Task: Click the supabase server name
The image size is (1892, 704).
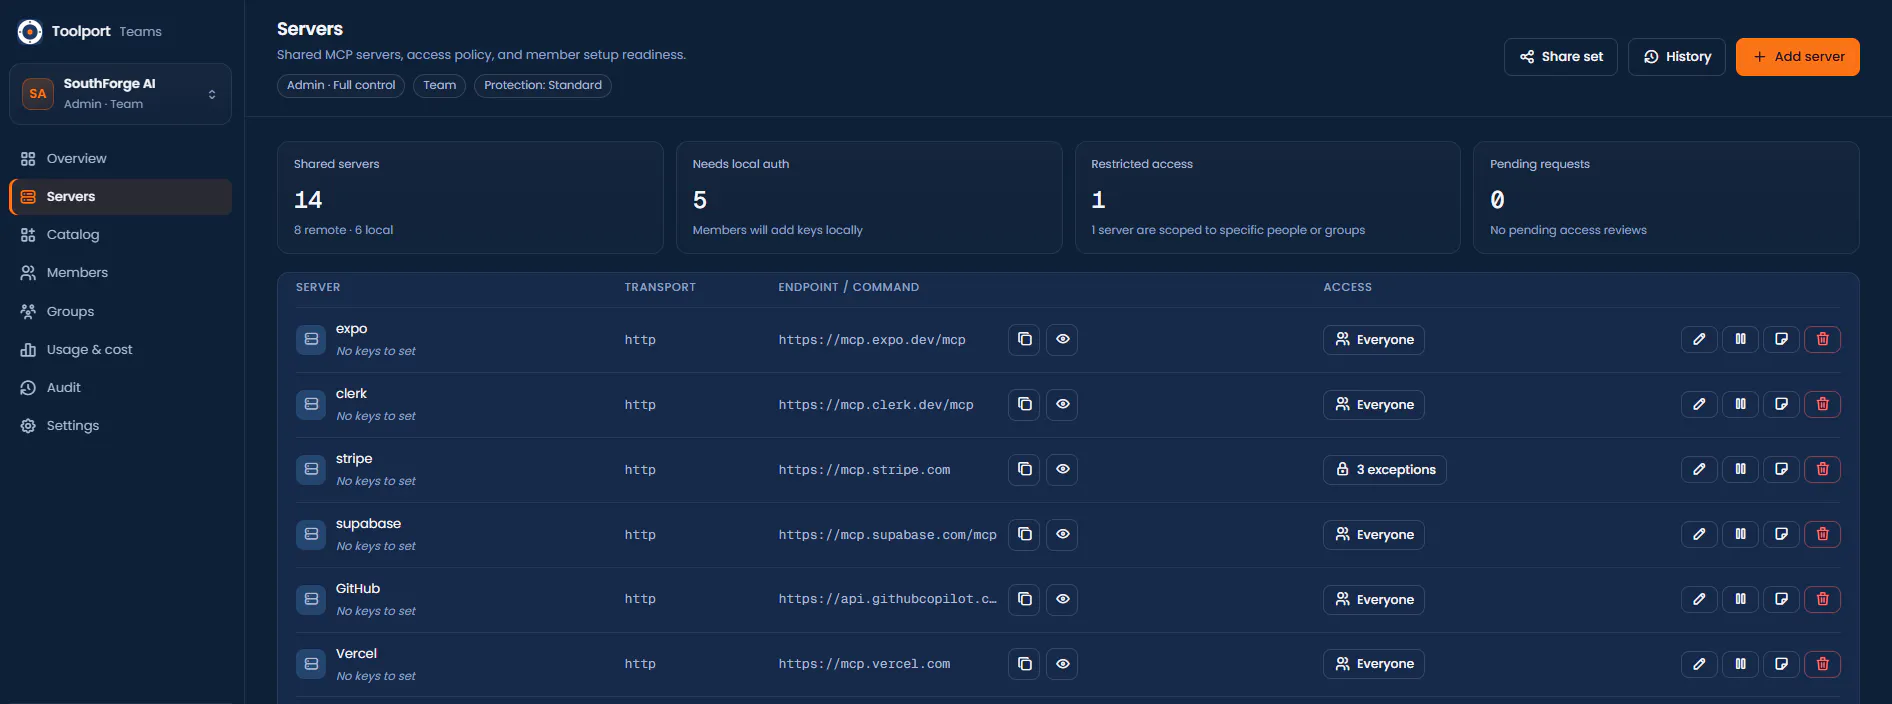Action: click(368, 524)
